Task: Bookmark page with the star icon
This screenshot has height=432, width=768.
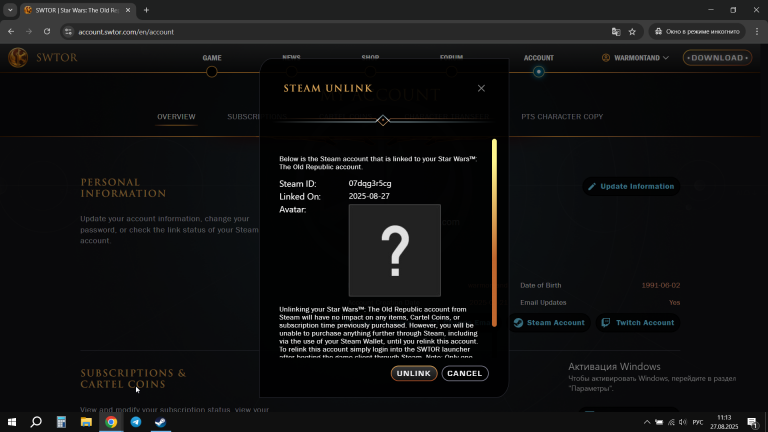Action: 632,32
